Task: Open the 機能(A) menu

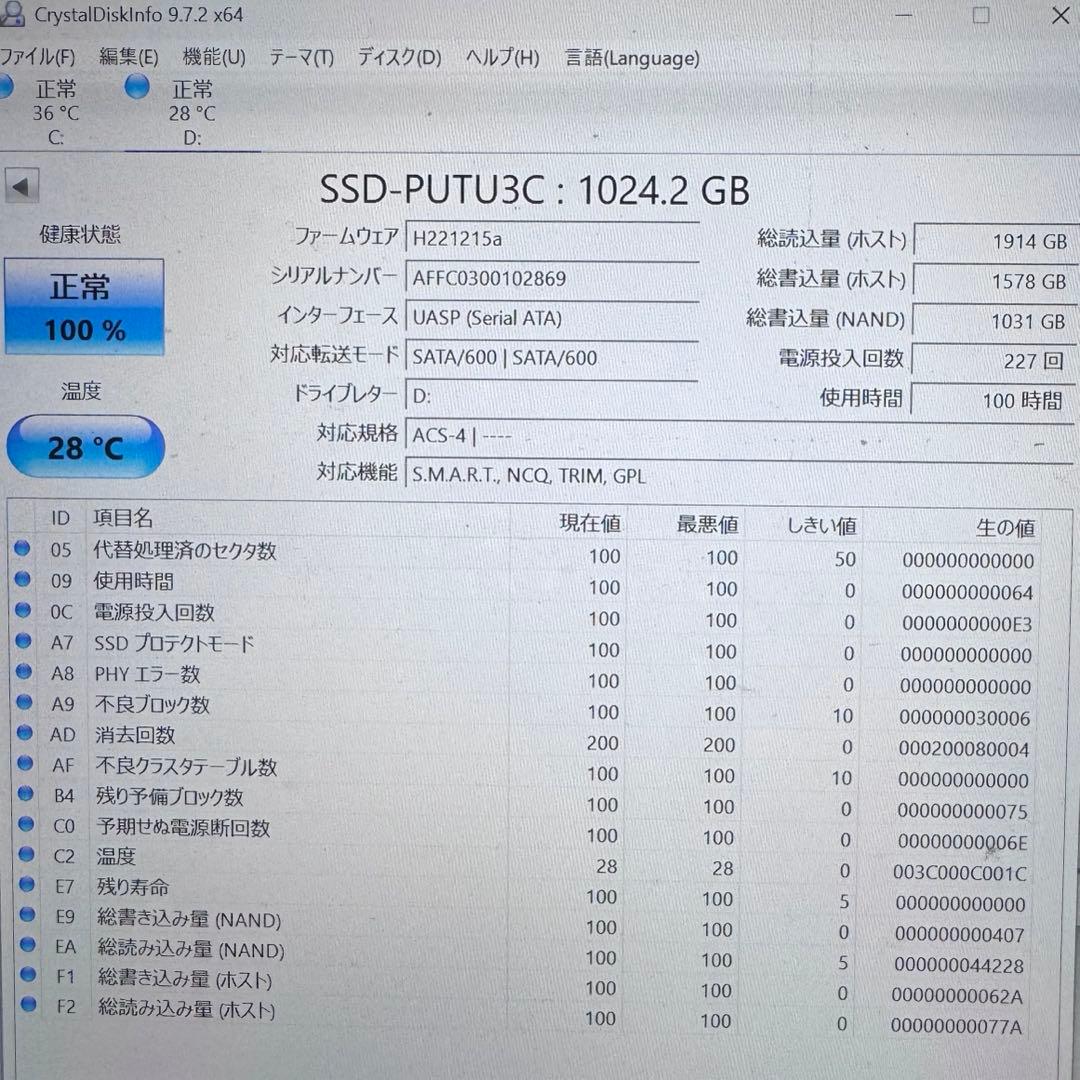Action: click(213, 58)
